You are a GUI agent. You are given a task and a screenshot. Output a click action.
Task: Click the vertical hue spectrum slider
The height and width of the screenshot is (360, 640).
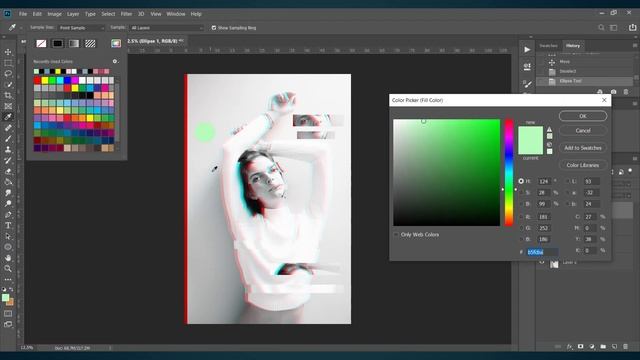(509, 172)
